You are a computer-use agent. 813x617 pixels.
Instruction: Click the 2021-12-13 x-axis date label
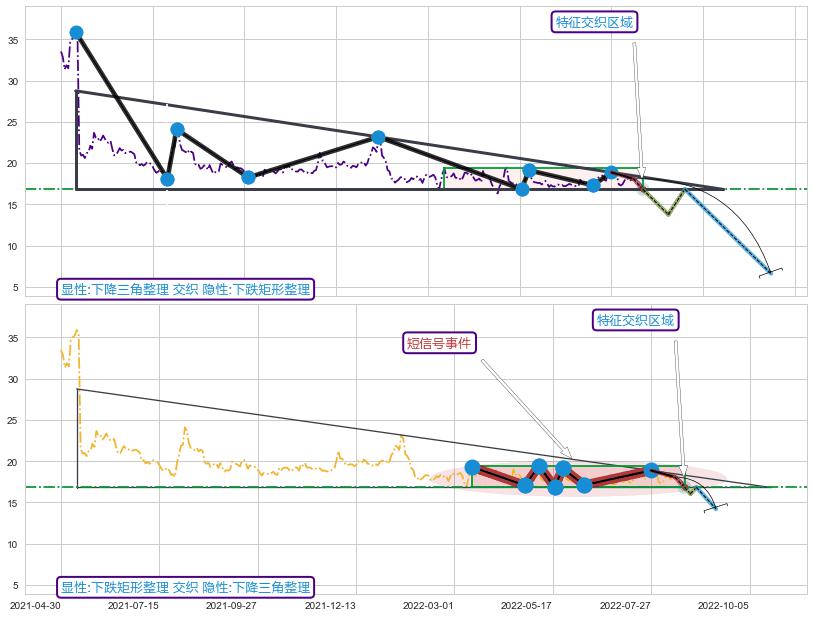tap(331, 605)
